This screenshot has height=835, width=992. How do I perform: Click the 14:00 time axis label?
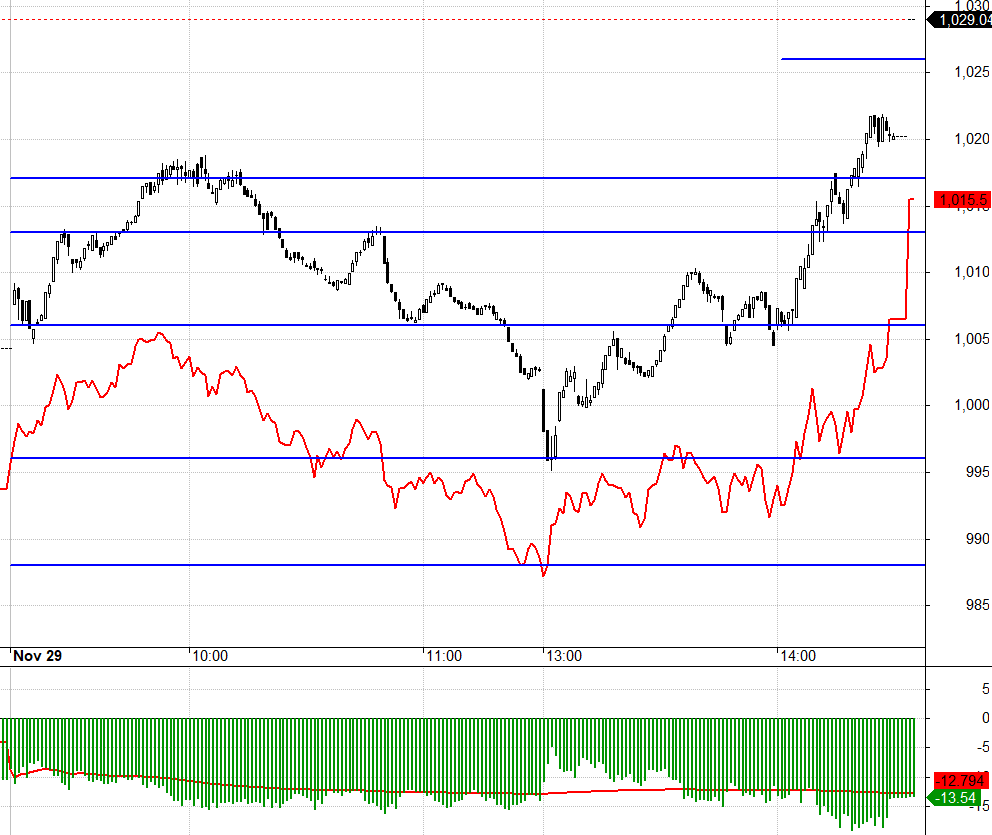tap(797, 657)
